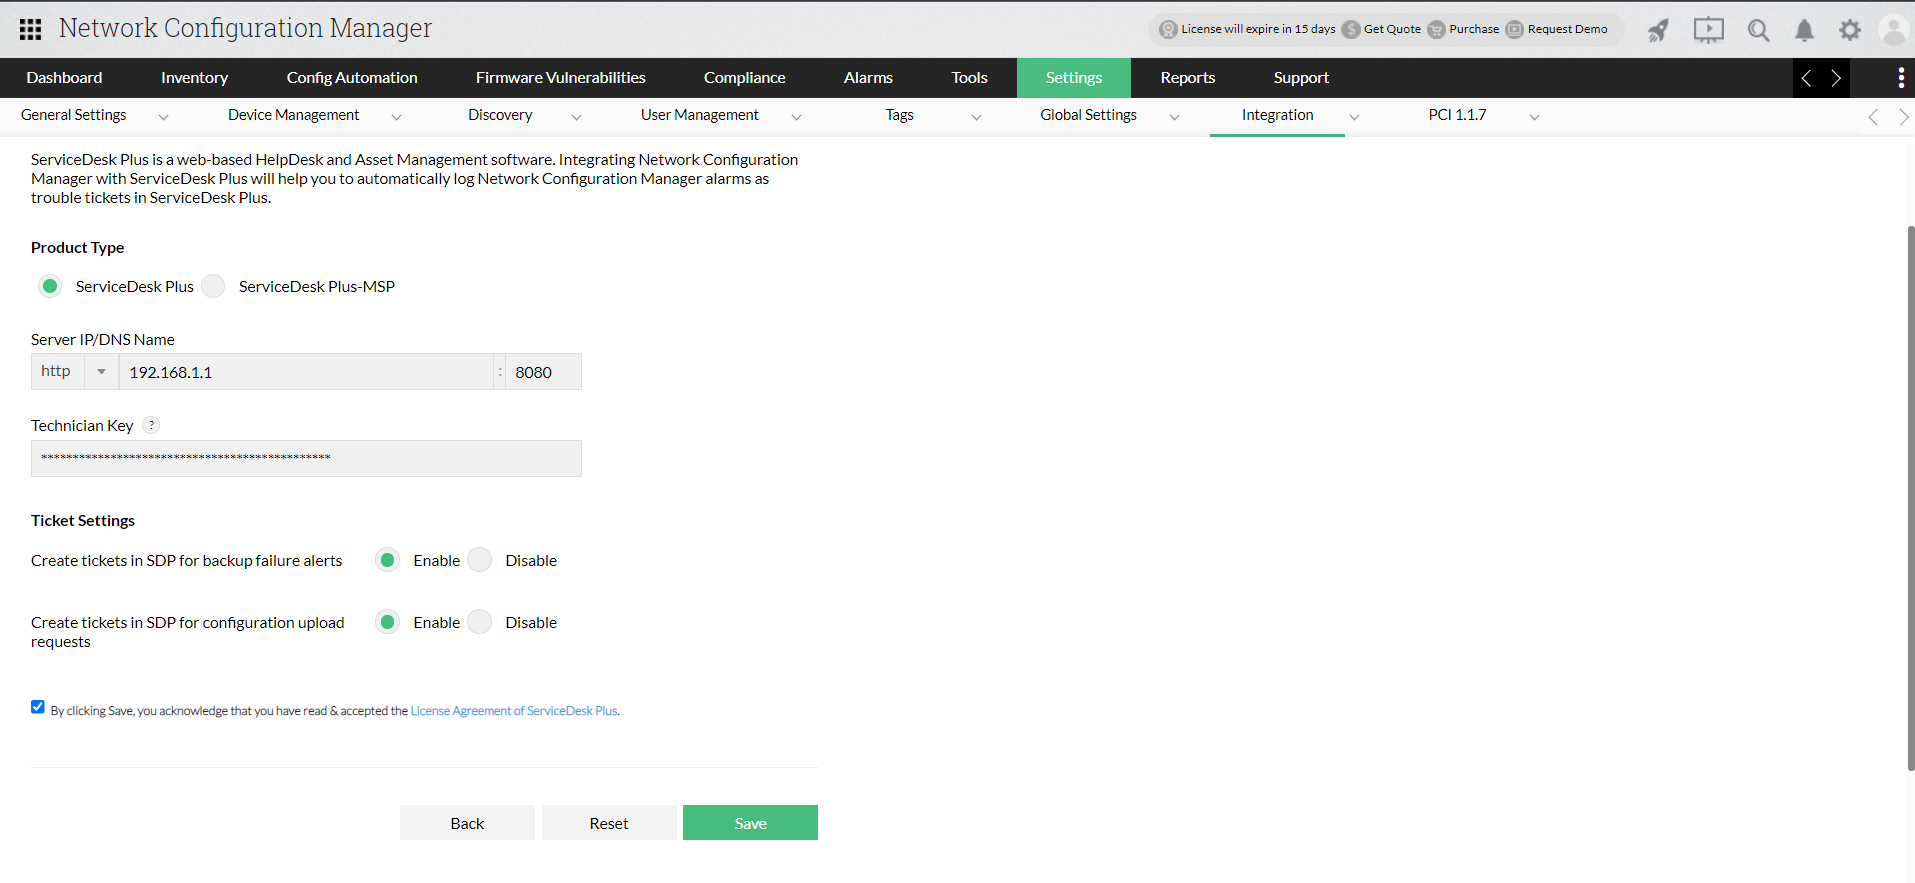
Task: Open the Inventory tab
Action: click(x=194, y=78)
